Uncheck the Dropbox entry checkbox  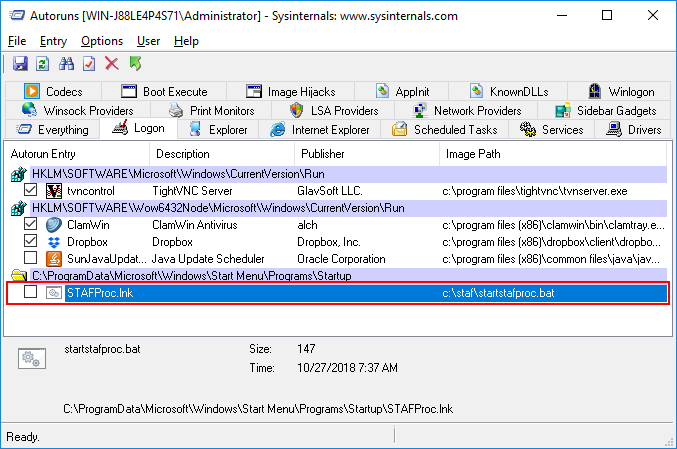[x=31, y=240]
